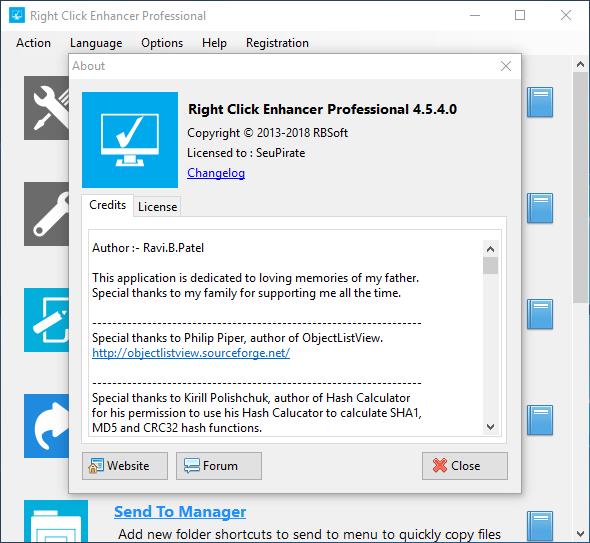Open the fourth blue help book icon
Viewport: 590px width, 543px height.
[x=540, y=420]
